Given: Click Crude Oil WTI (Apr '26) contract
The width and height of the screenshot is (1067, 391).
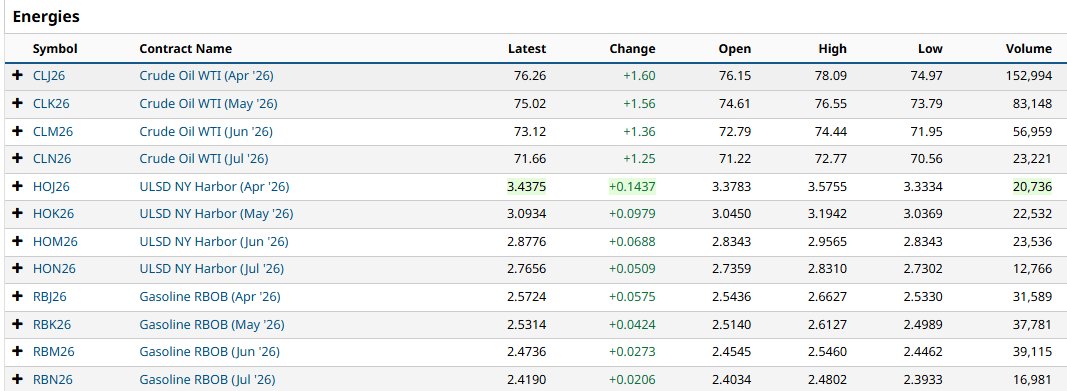Looking at the screenshot, I should (x=206, y=75).
